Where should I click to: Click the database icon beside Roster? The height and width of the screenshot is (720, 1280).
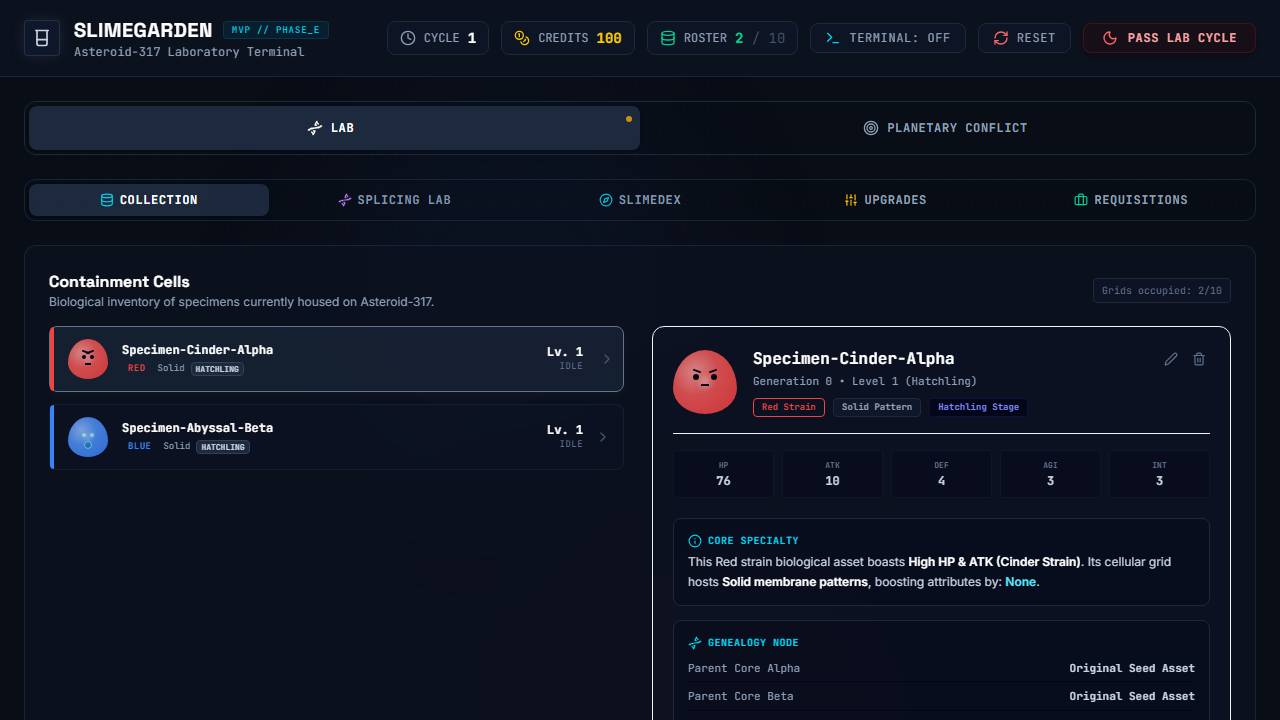click(x=668, y=38)
